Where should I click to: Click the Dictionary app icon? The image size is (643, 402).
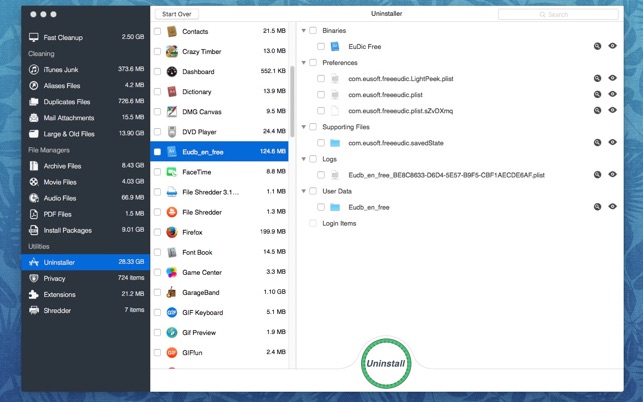coord(172,91)
